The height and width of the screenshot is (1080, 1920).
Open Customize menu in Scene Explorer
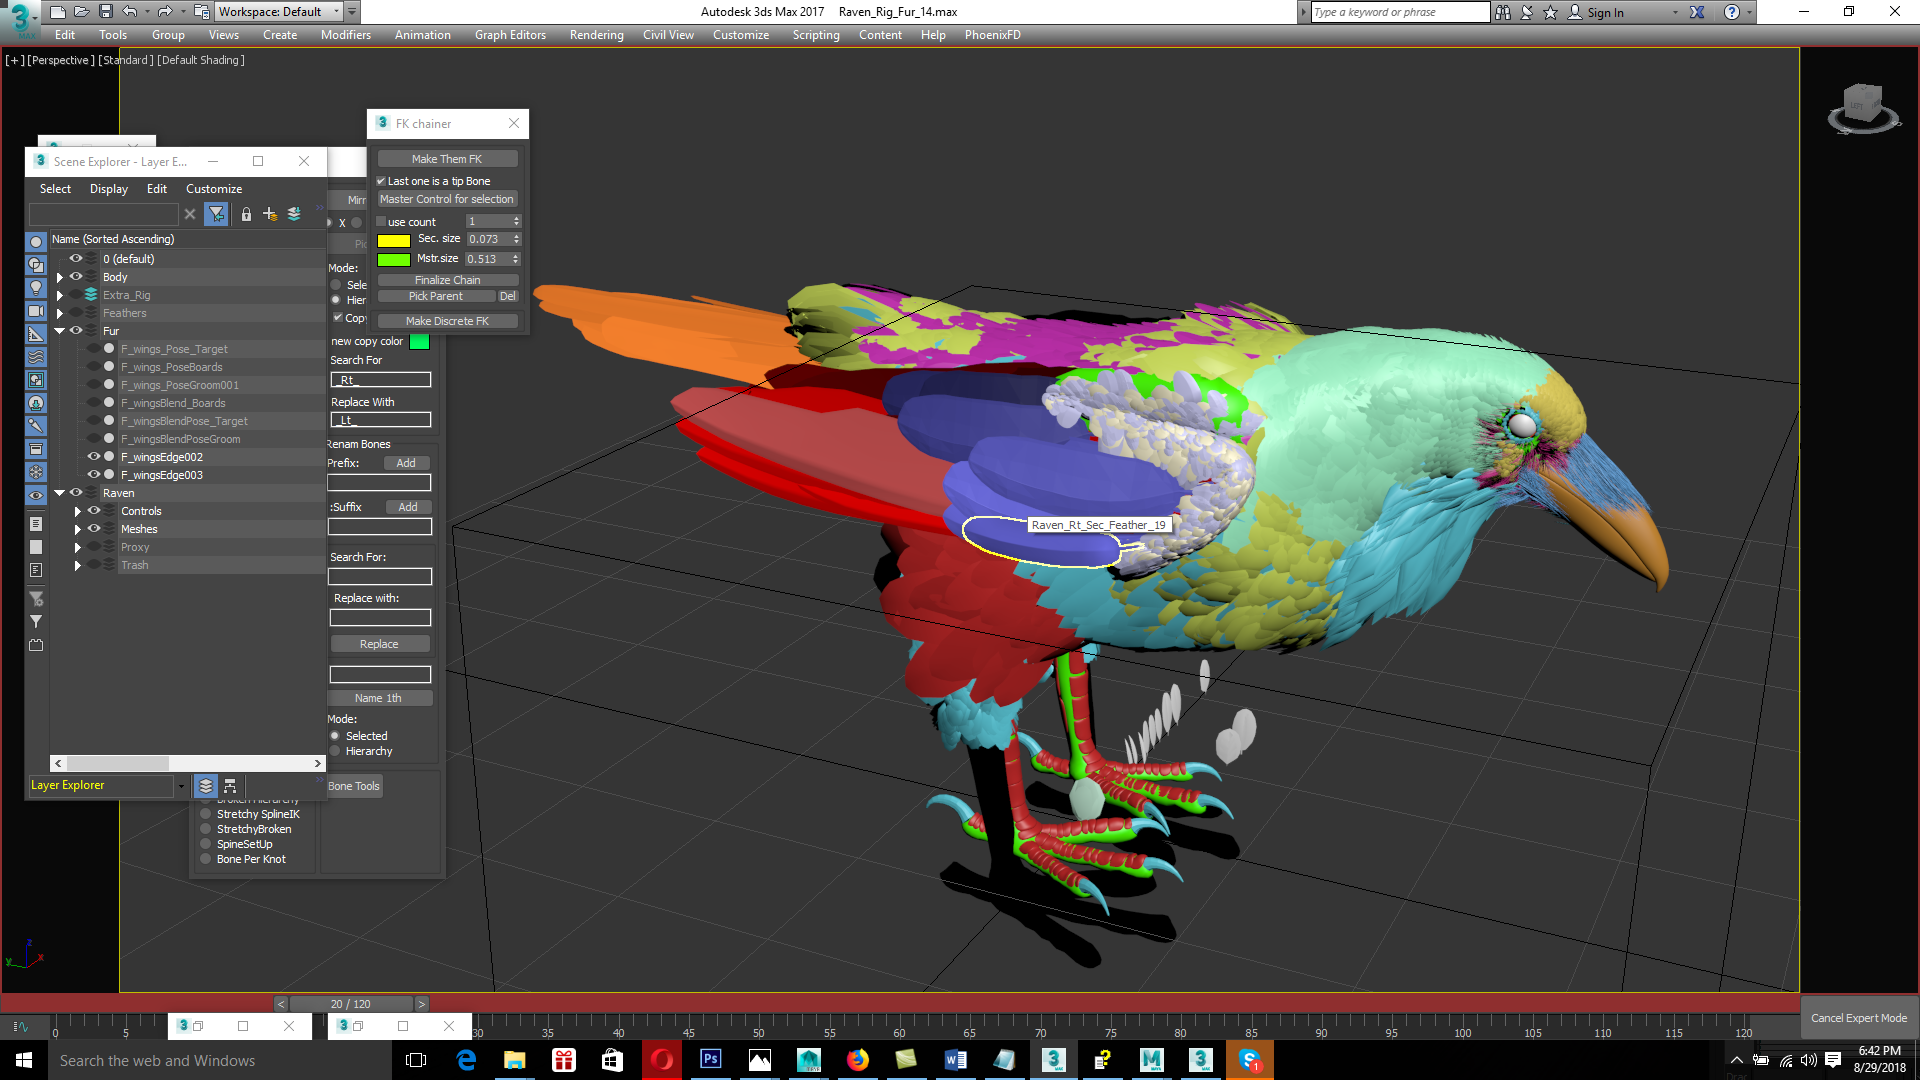pyautogui.click(x=213, y=189)
